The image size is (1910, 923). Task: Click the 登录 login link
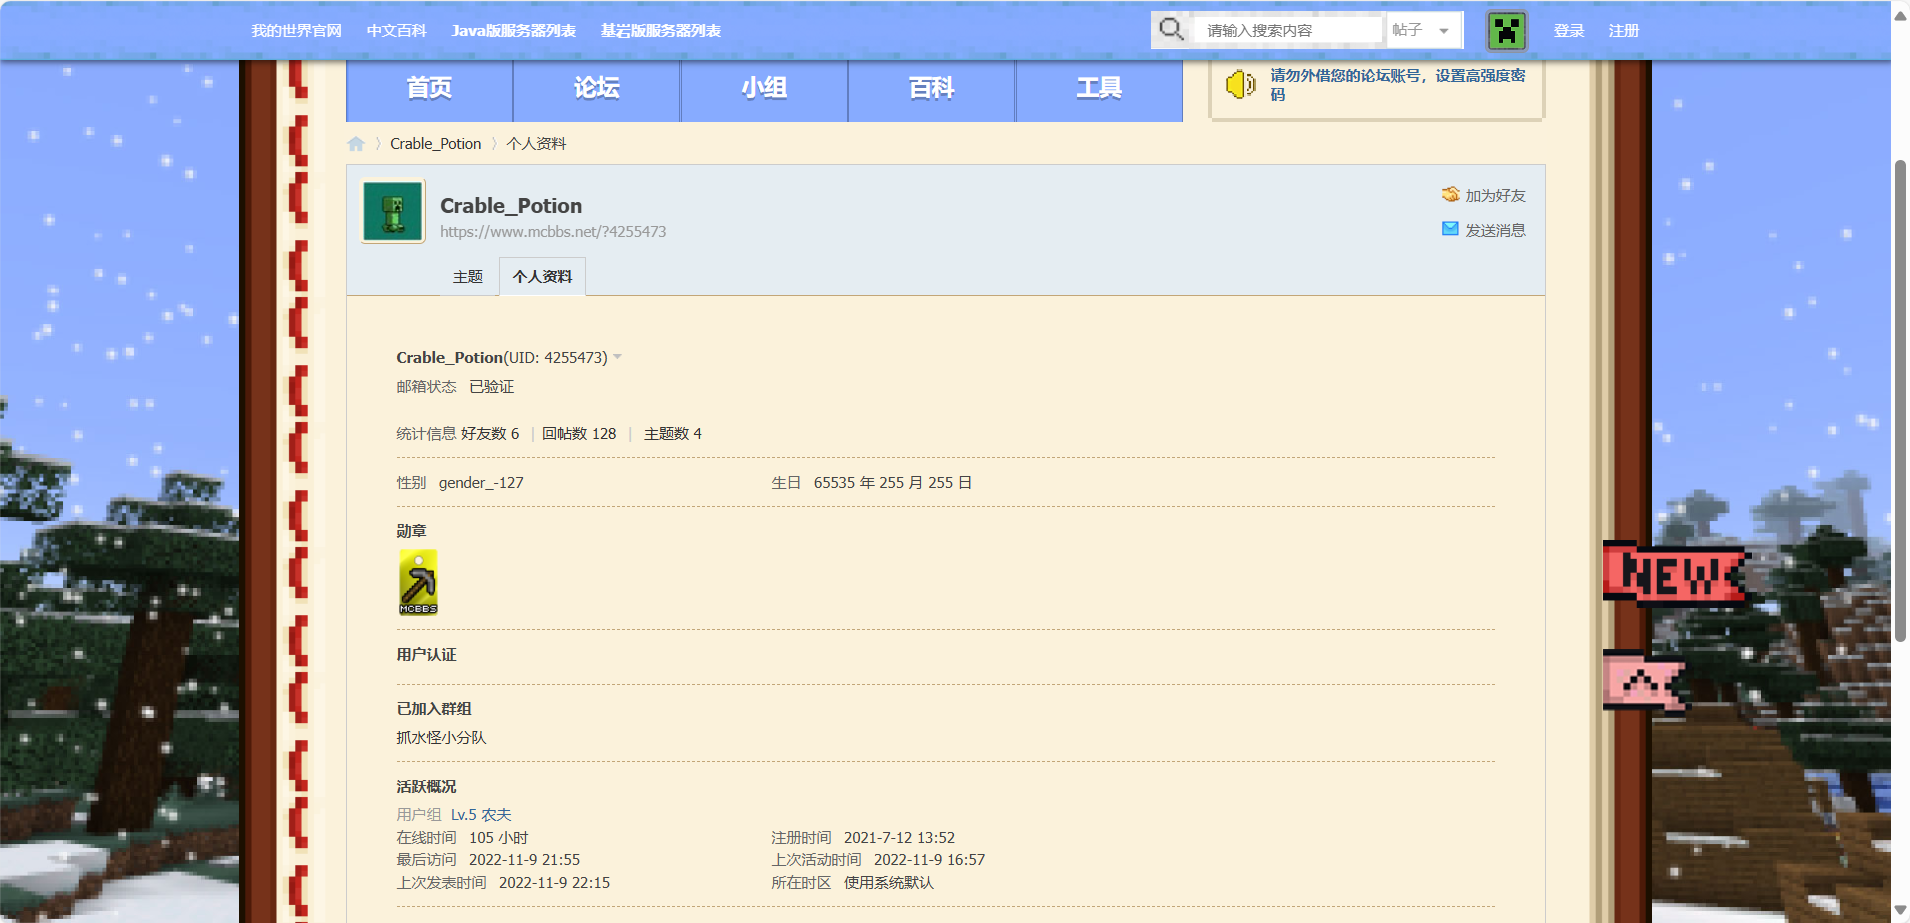coord(1569,31)
